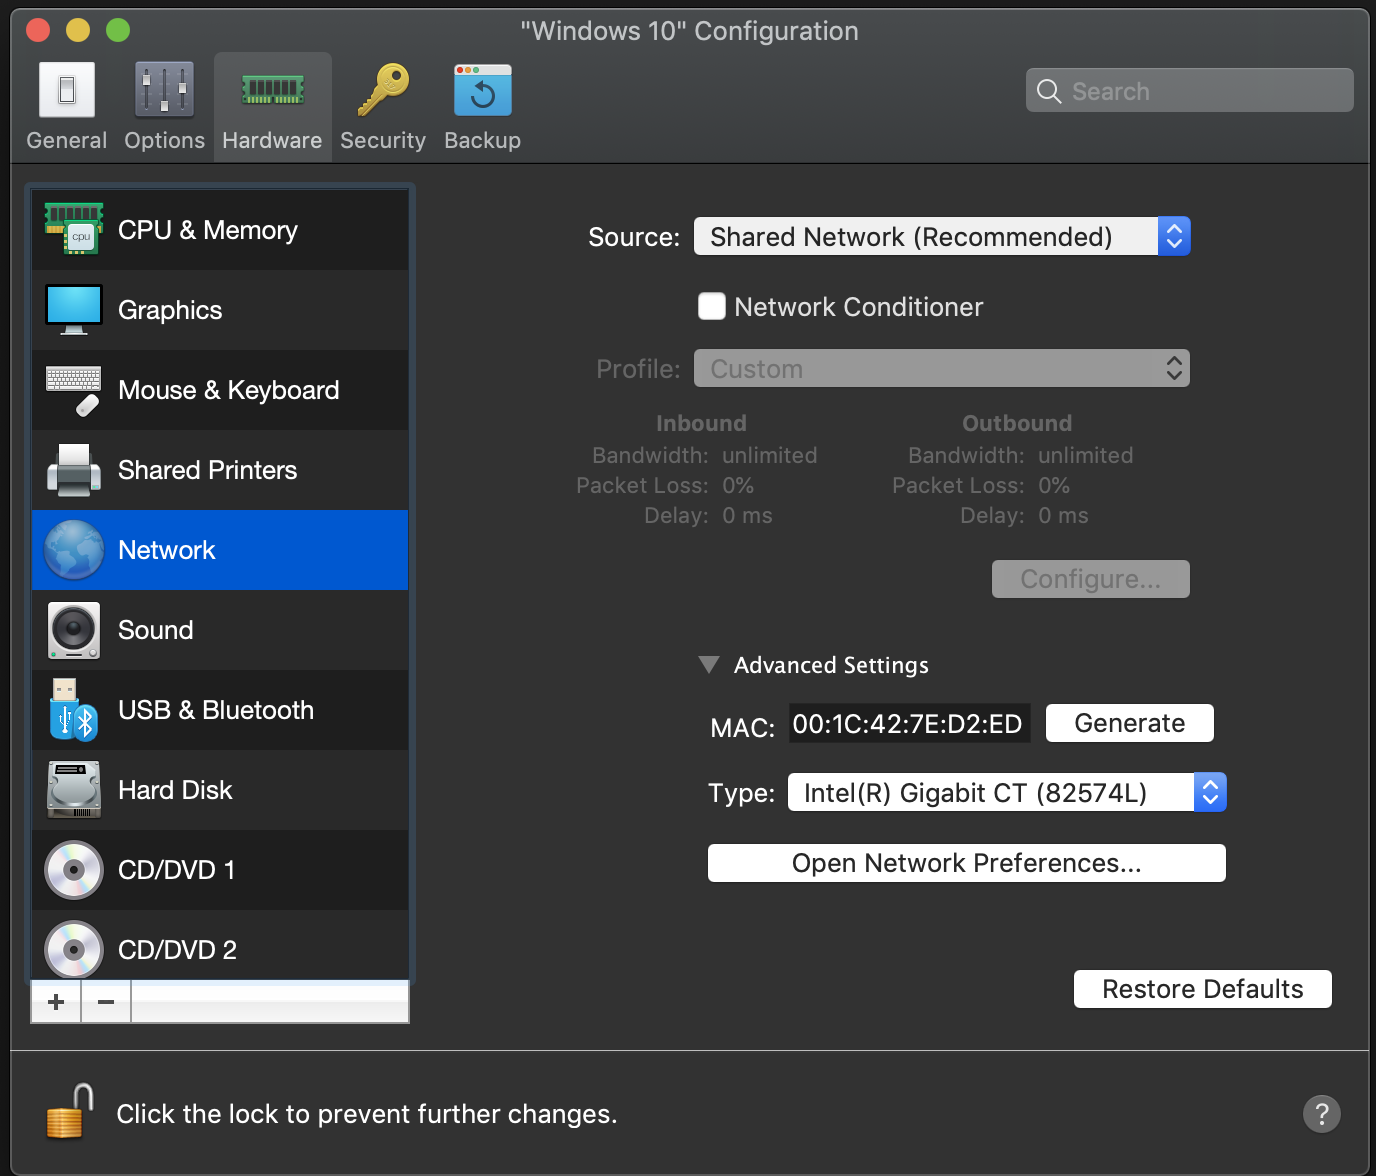1376x1176 pixels.
Task: Switch to the General tab label
Action: [x=67, y=140]
